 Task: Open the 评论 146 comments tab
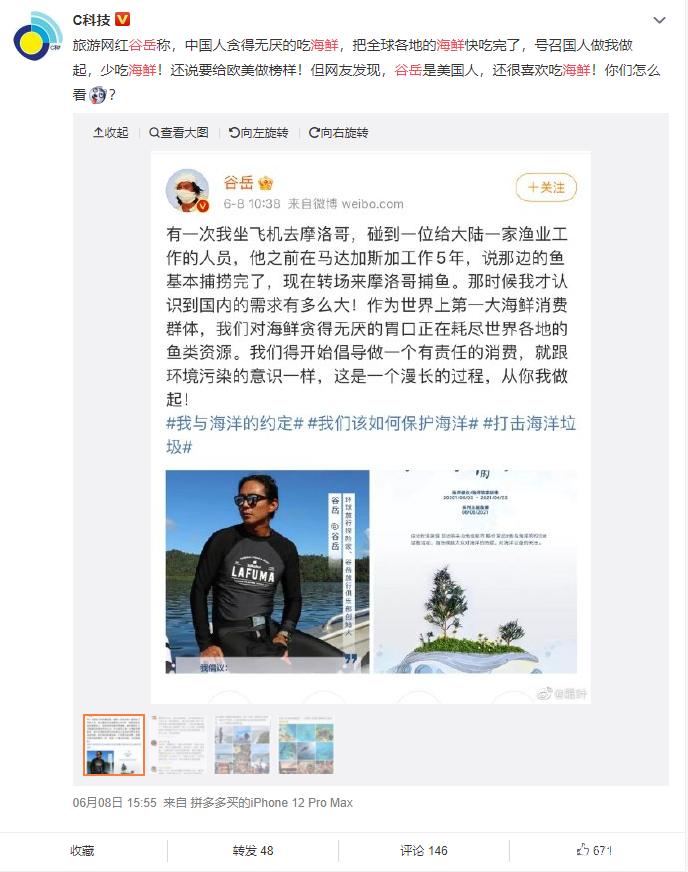pos(424,850)
